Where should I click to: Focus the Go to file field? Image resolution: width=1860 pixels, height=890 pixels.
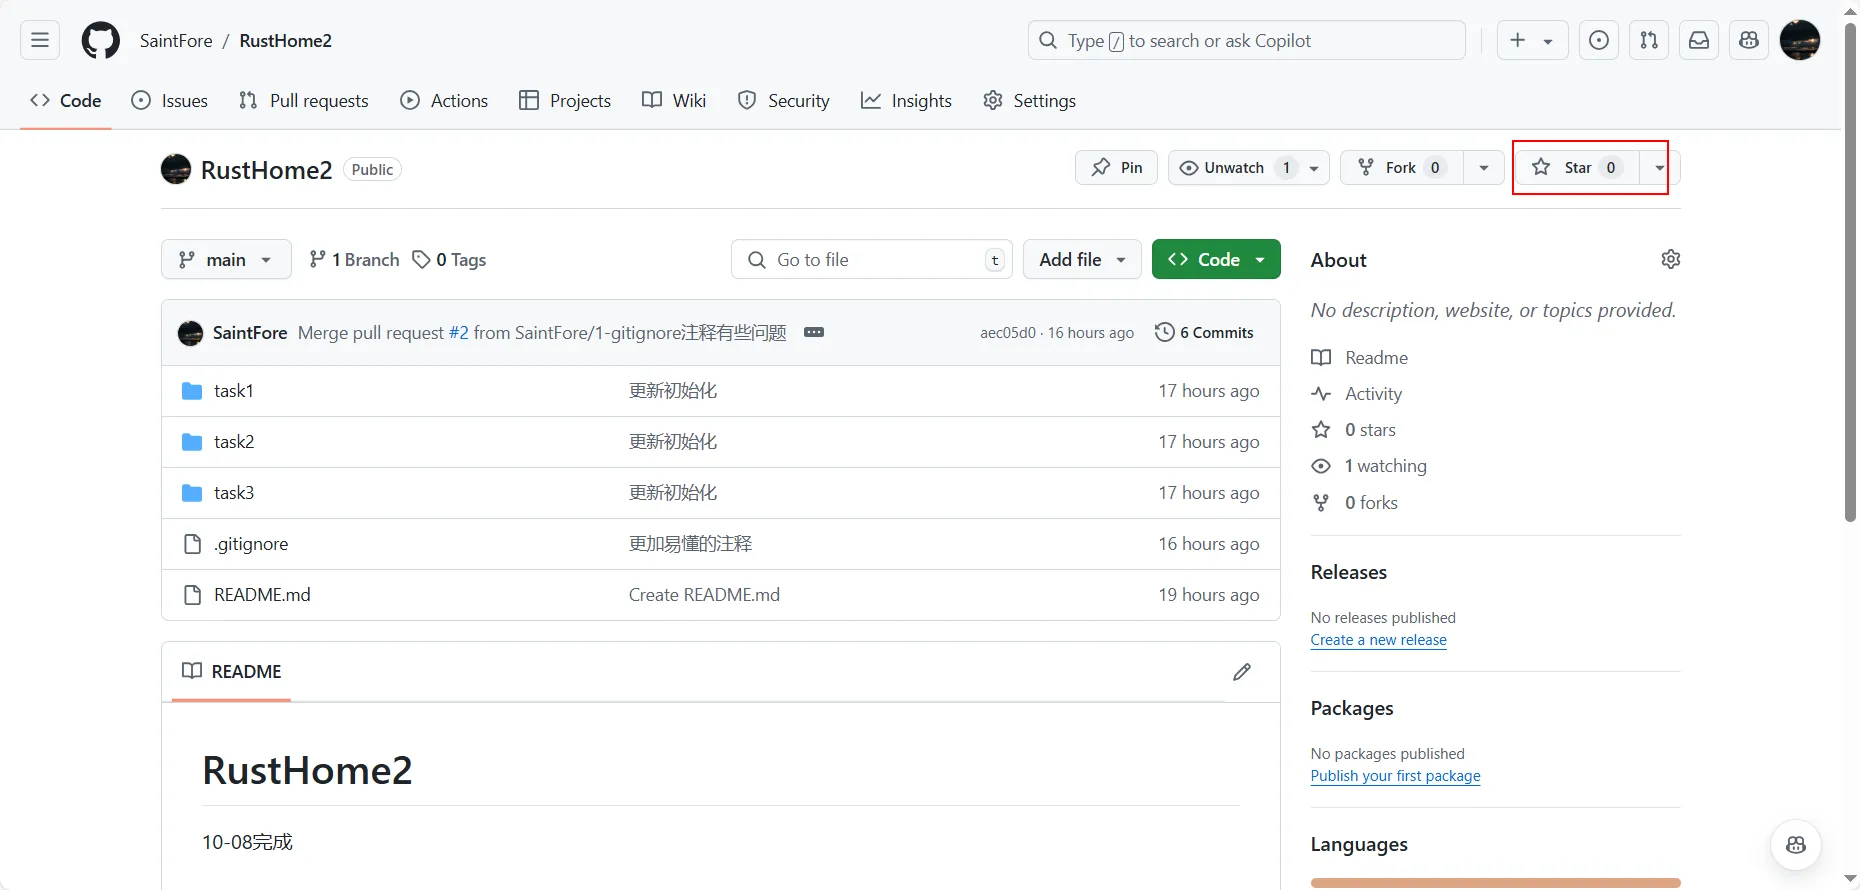pos(870,260)
